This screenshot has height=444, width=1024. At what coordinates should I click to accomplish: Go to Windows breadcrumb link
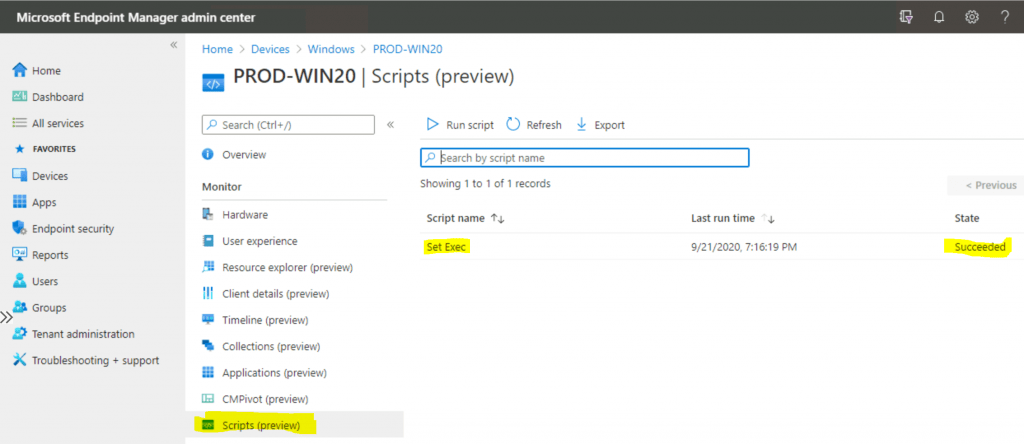pos(331,49)
